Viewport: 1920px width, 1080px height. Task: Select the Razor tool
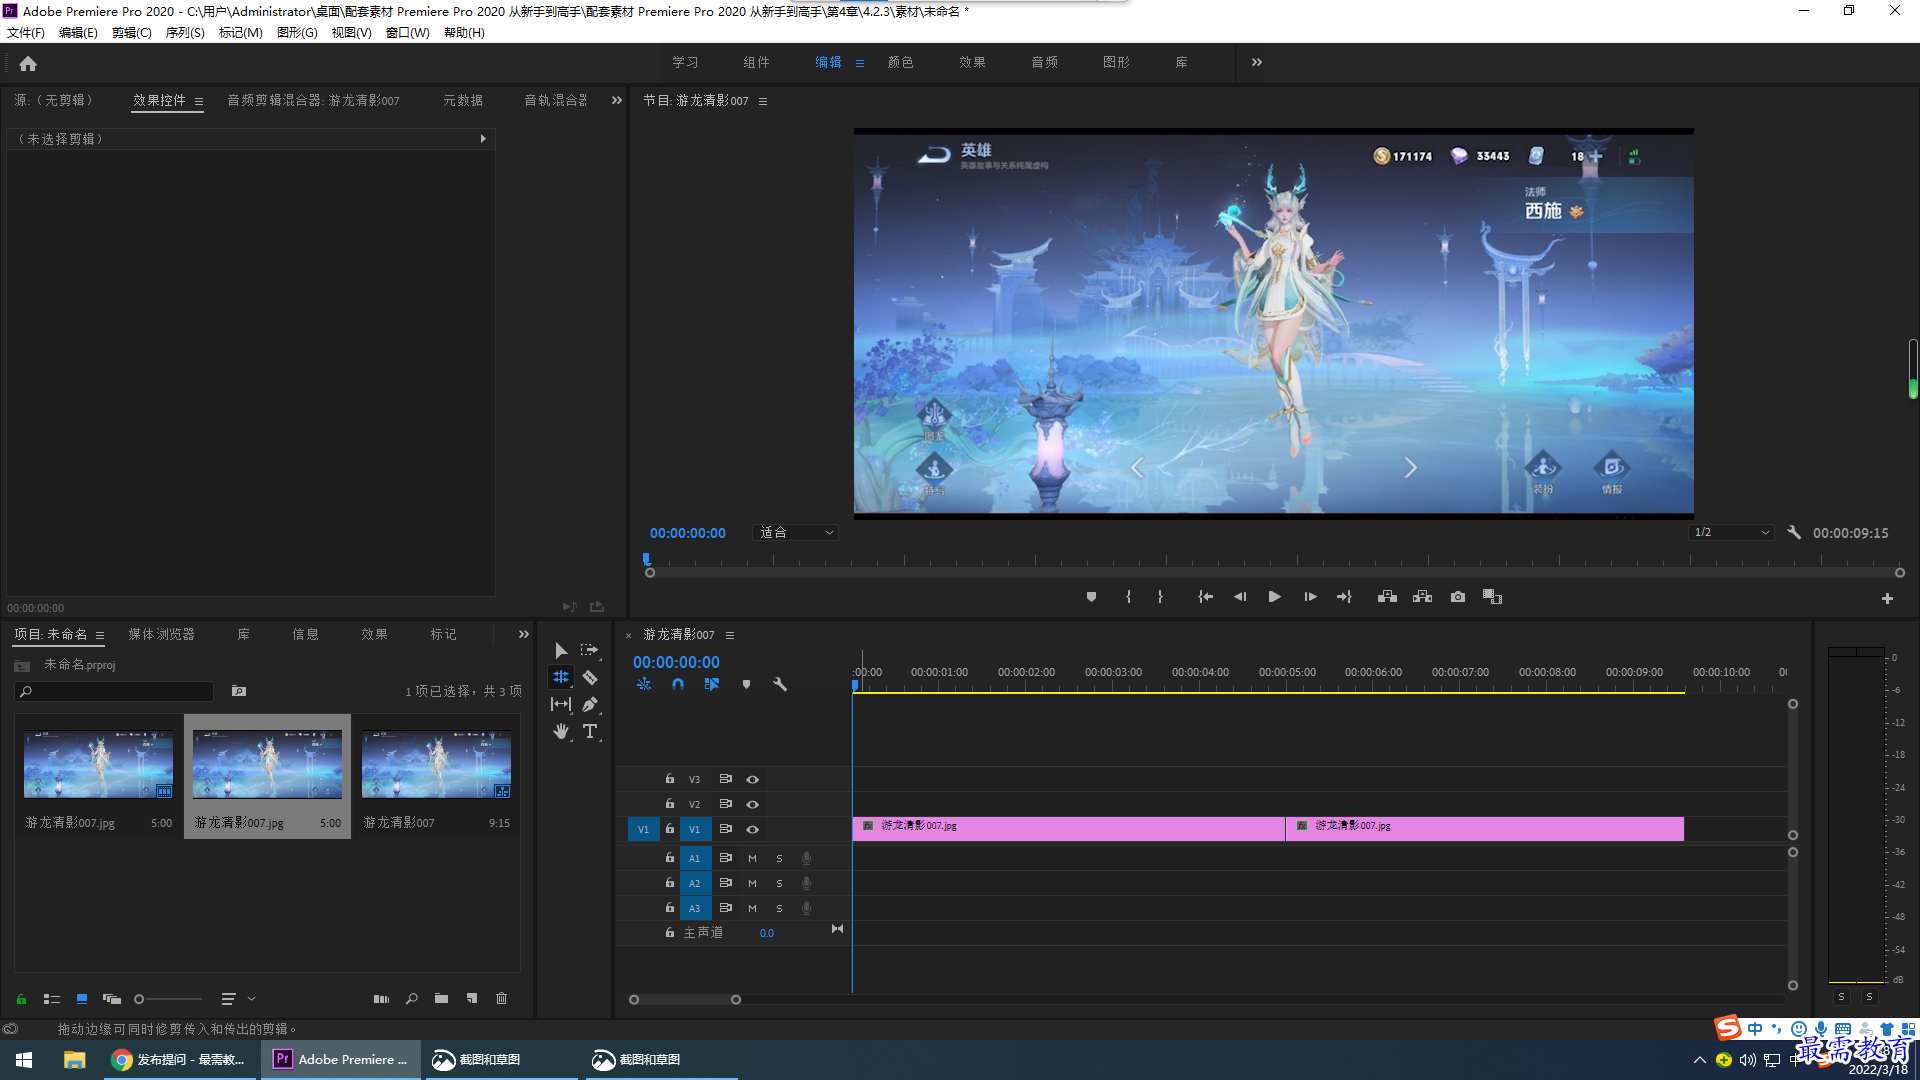coord(590,677)
